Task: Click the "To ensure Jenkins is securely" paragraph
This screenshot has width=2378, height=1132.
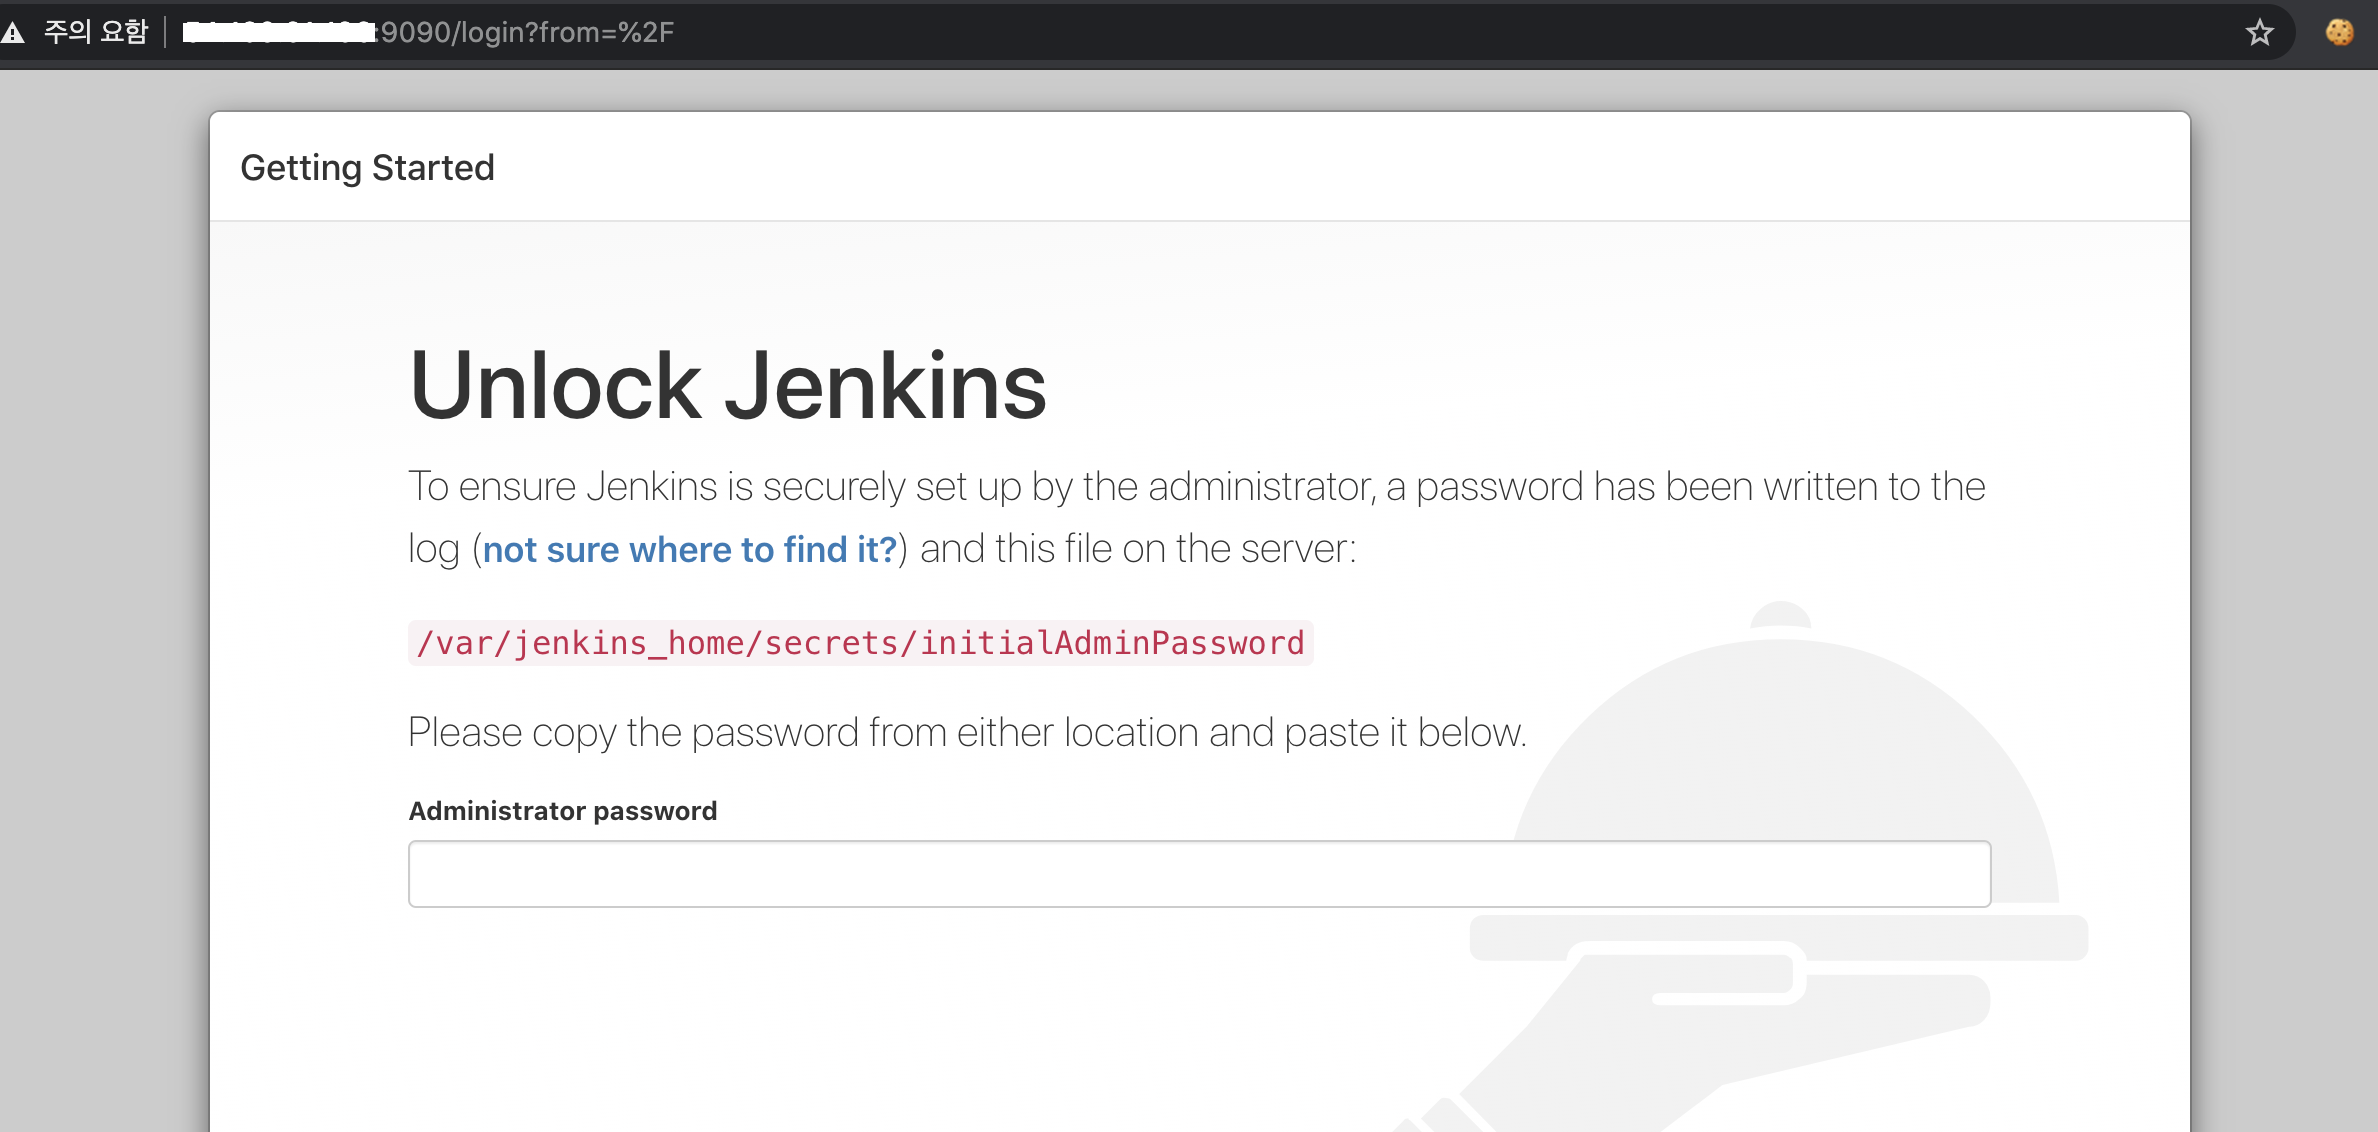Action: 1196,487
